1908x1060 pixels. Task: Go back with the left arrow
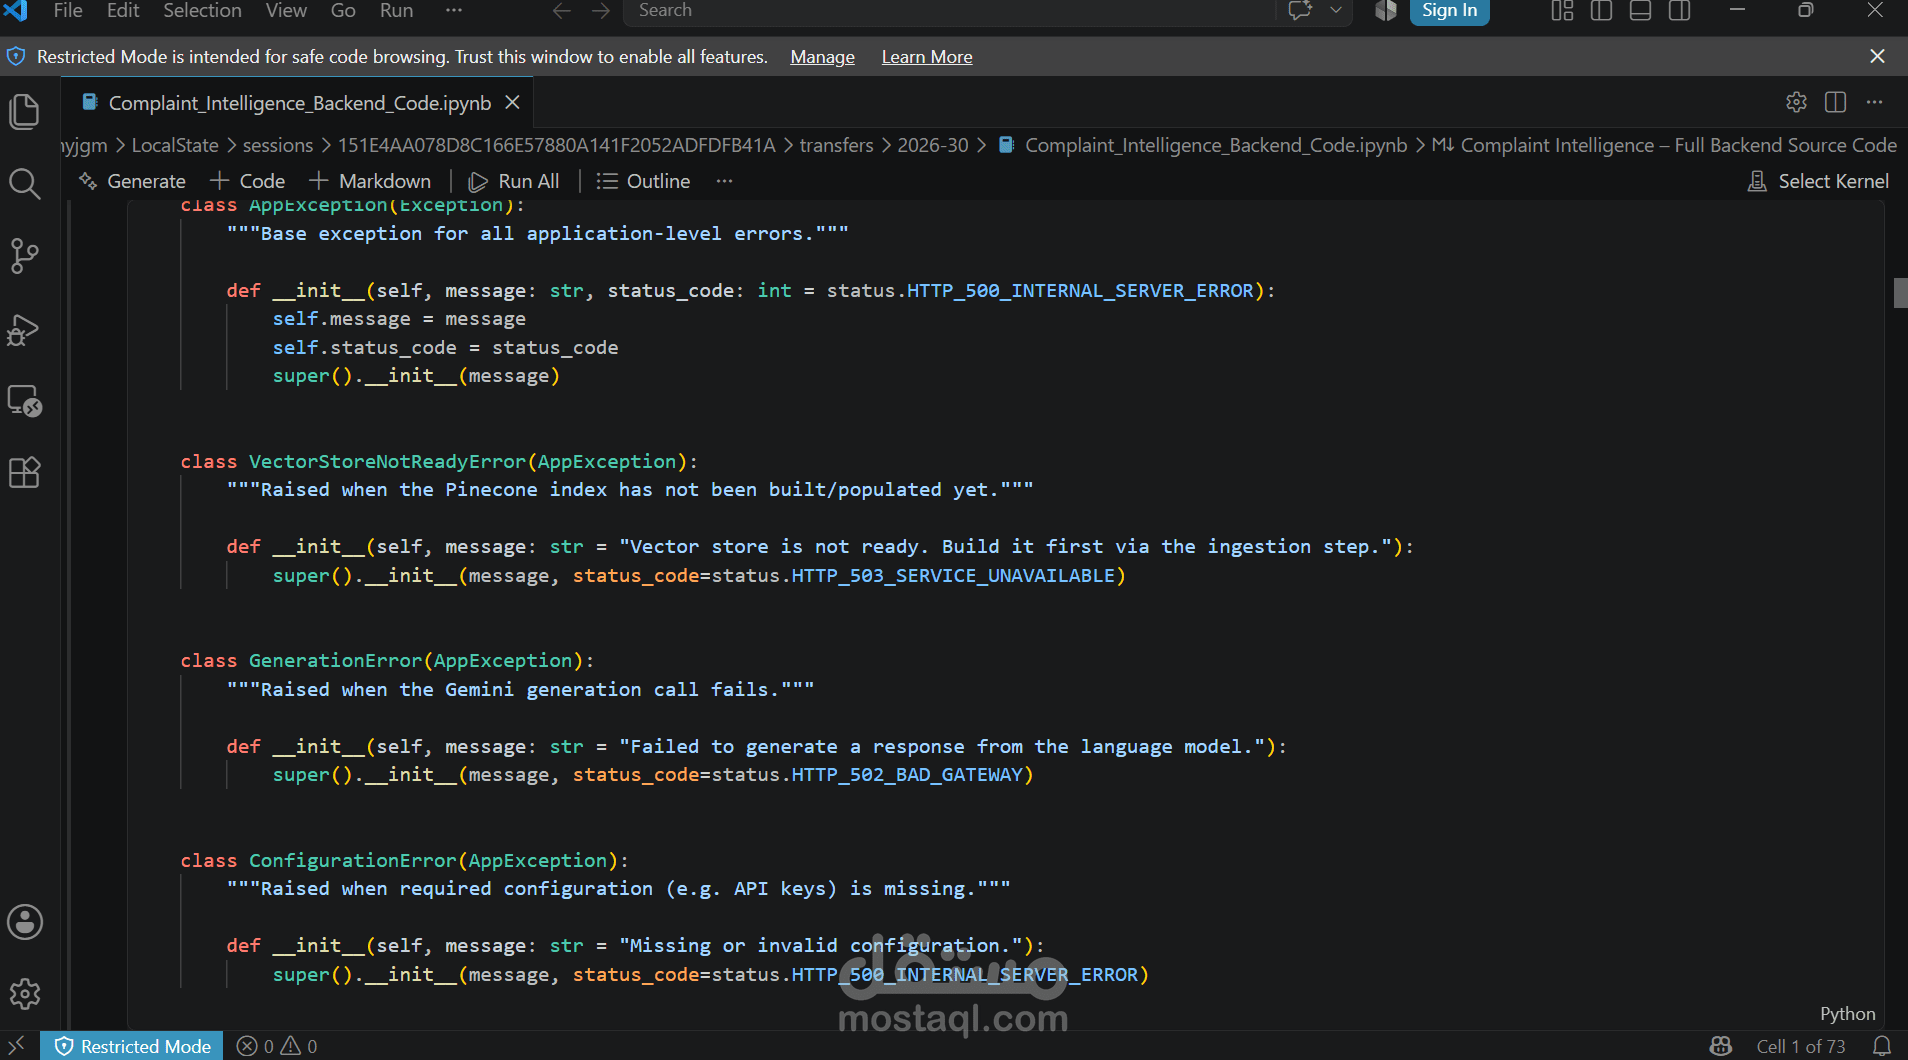562,10
